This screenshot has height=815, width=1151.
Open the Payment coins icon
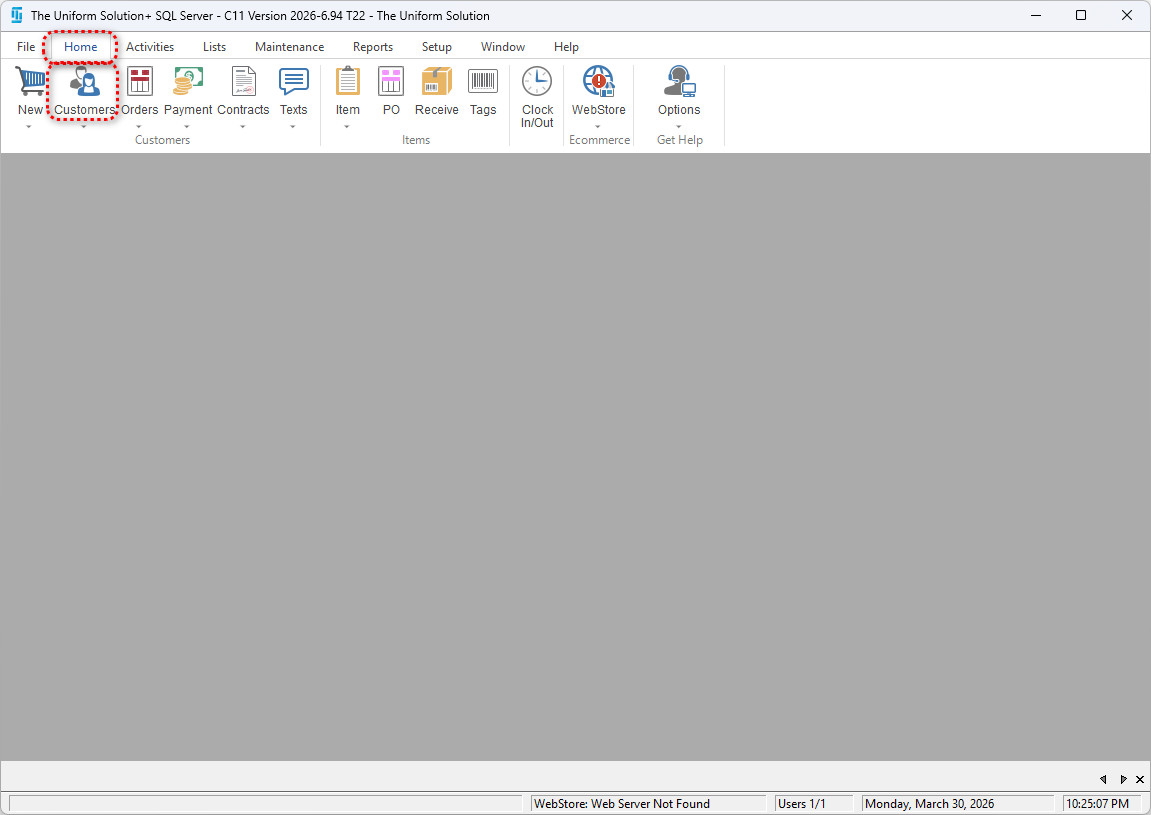(188, 82)
